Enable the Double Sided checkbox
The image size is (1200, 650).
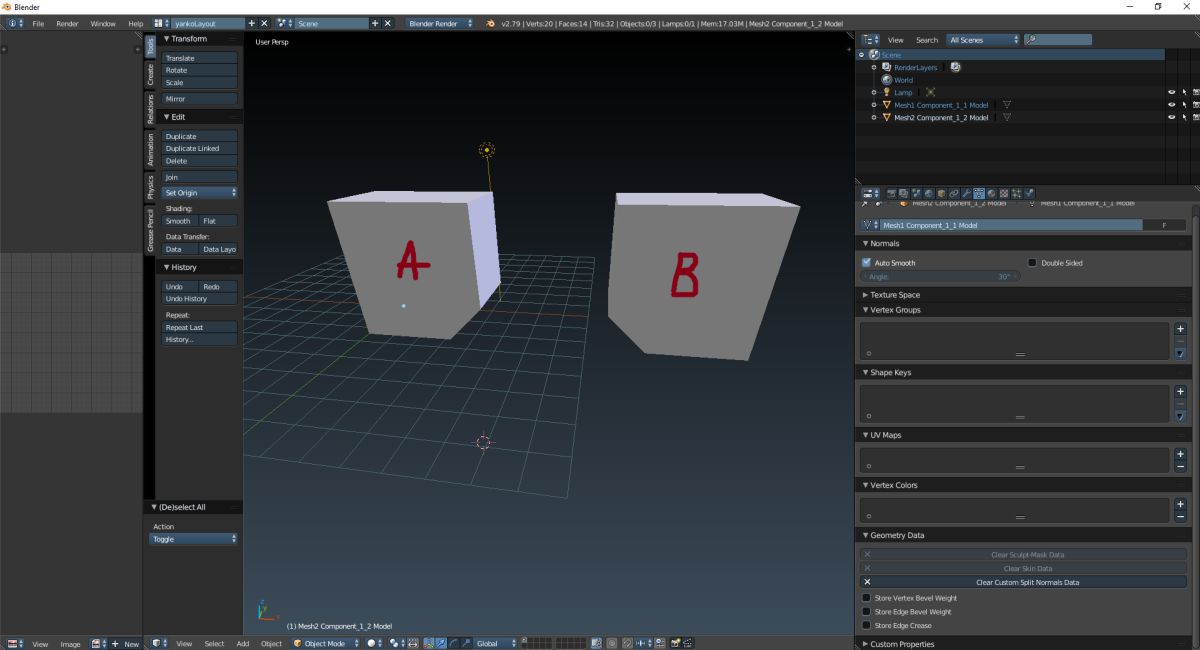pos(1032,263)
